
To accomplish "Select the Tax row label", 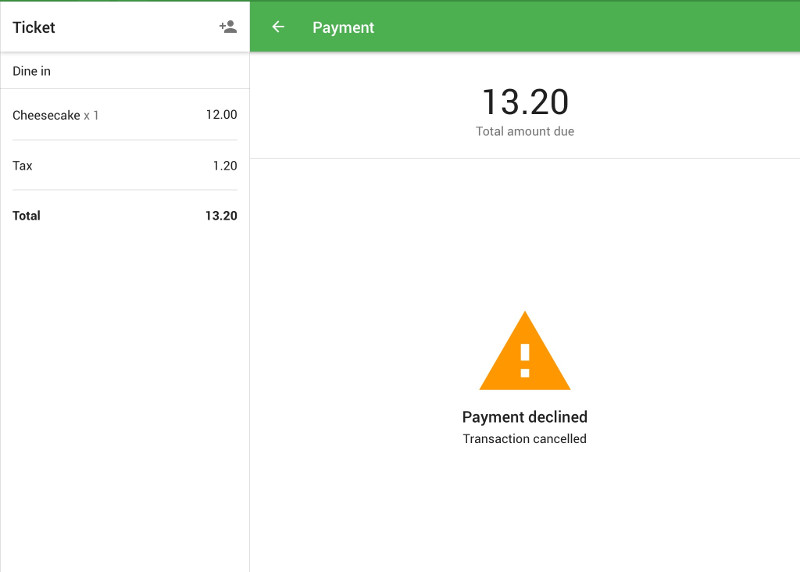I will [x=22, y=166].
